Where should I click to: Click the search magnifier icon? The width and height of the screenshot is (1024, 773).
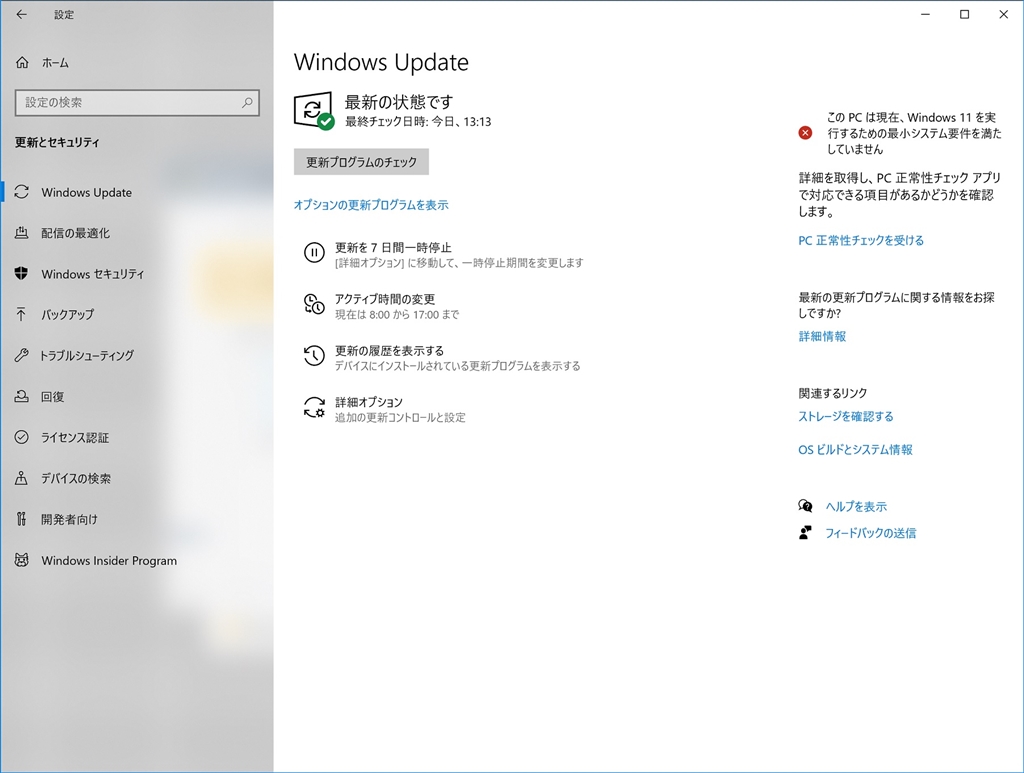tap(247, 103)
